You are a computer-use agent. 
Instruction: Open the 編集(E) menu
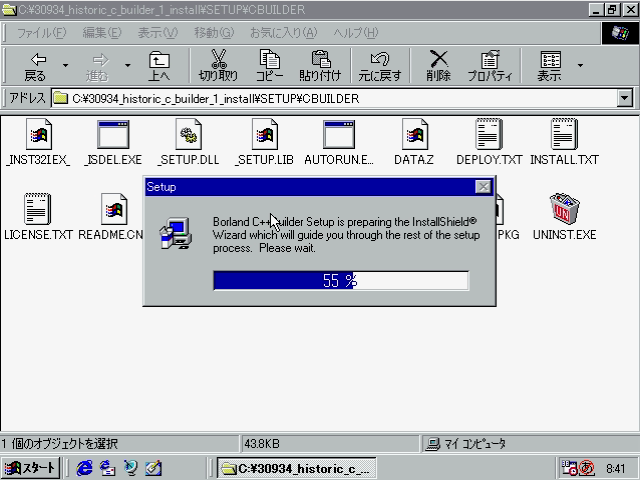coord(102,33)
